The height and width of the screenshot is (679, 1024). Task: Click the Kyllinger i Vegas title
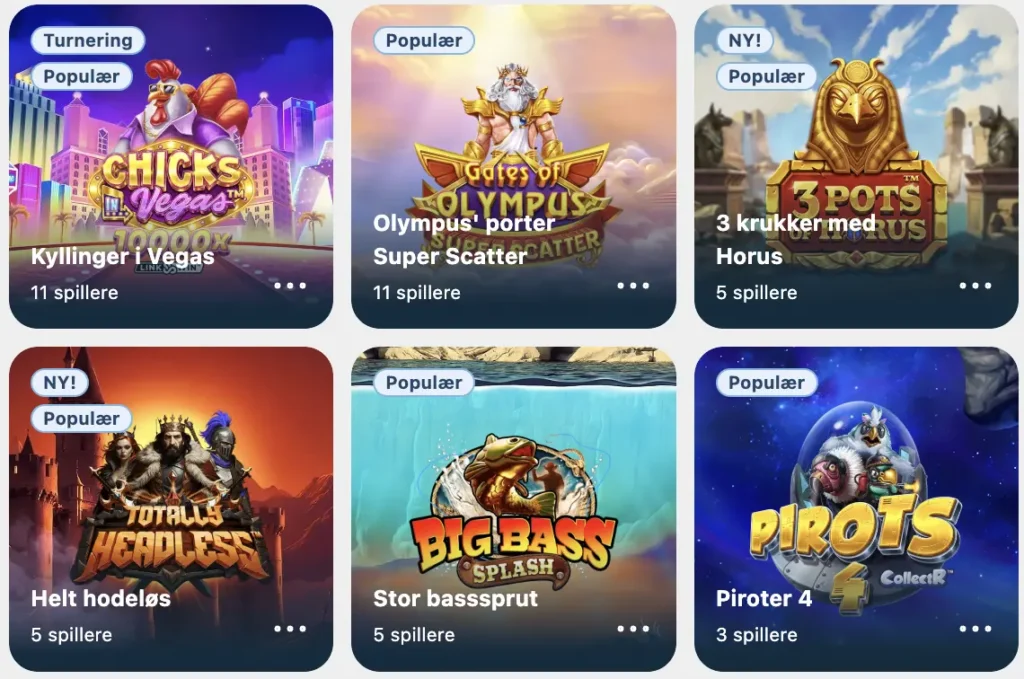(x=122, y=257)
